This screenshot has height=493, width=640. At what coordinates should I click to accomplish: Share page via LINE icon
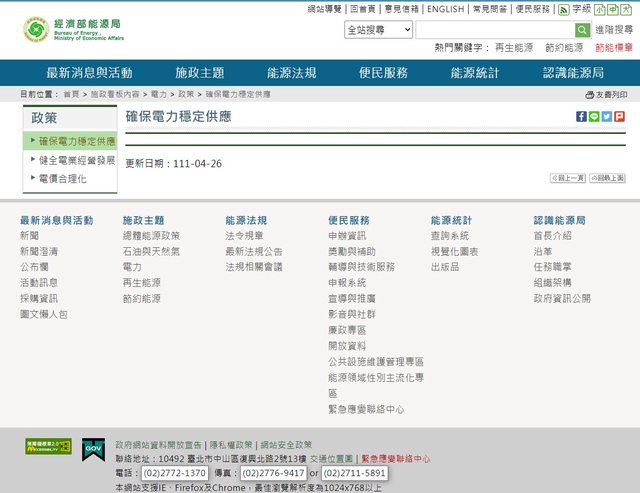coord(594,117)
